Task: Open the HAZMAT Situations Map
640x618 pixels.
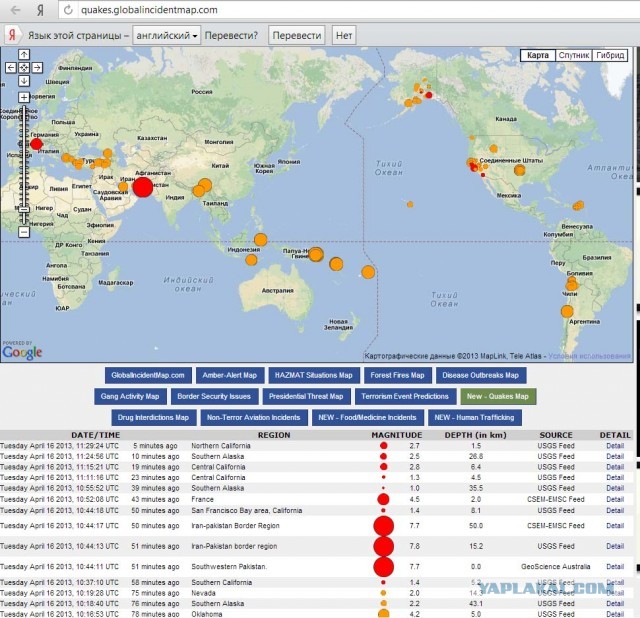Action: (313, 375)
